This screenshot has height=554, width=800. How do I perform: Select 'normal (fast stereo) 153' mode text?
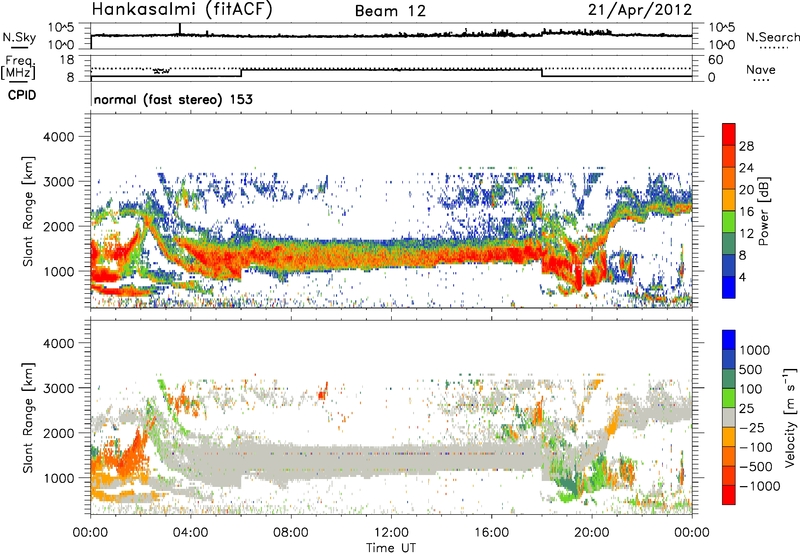(173, 99)
